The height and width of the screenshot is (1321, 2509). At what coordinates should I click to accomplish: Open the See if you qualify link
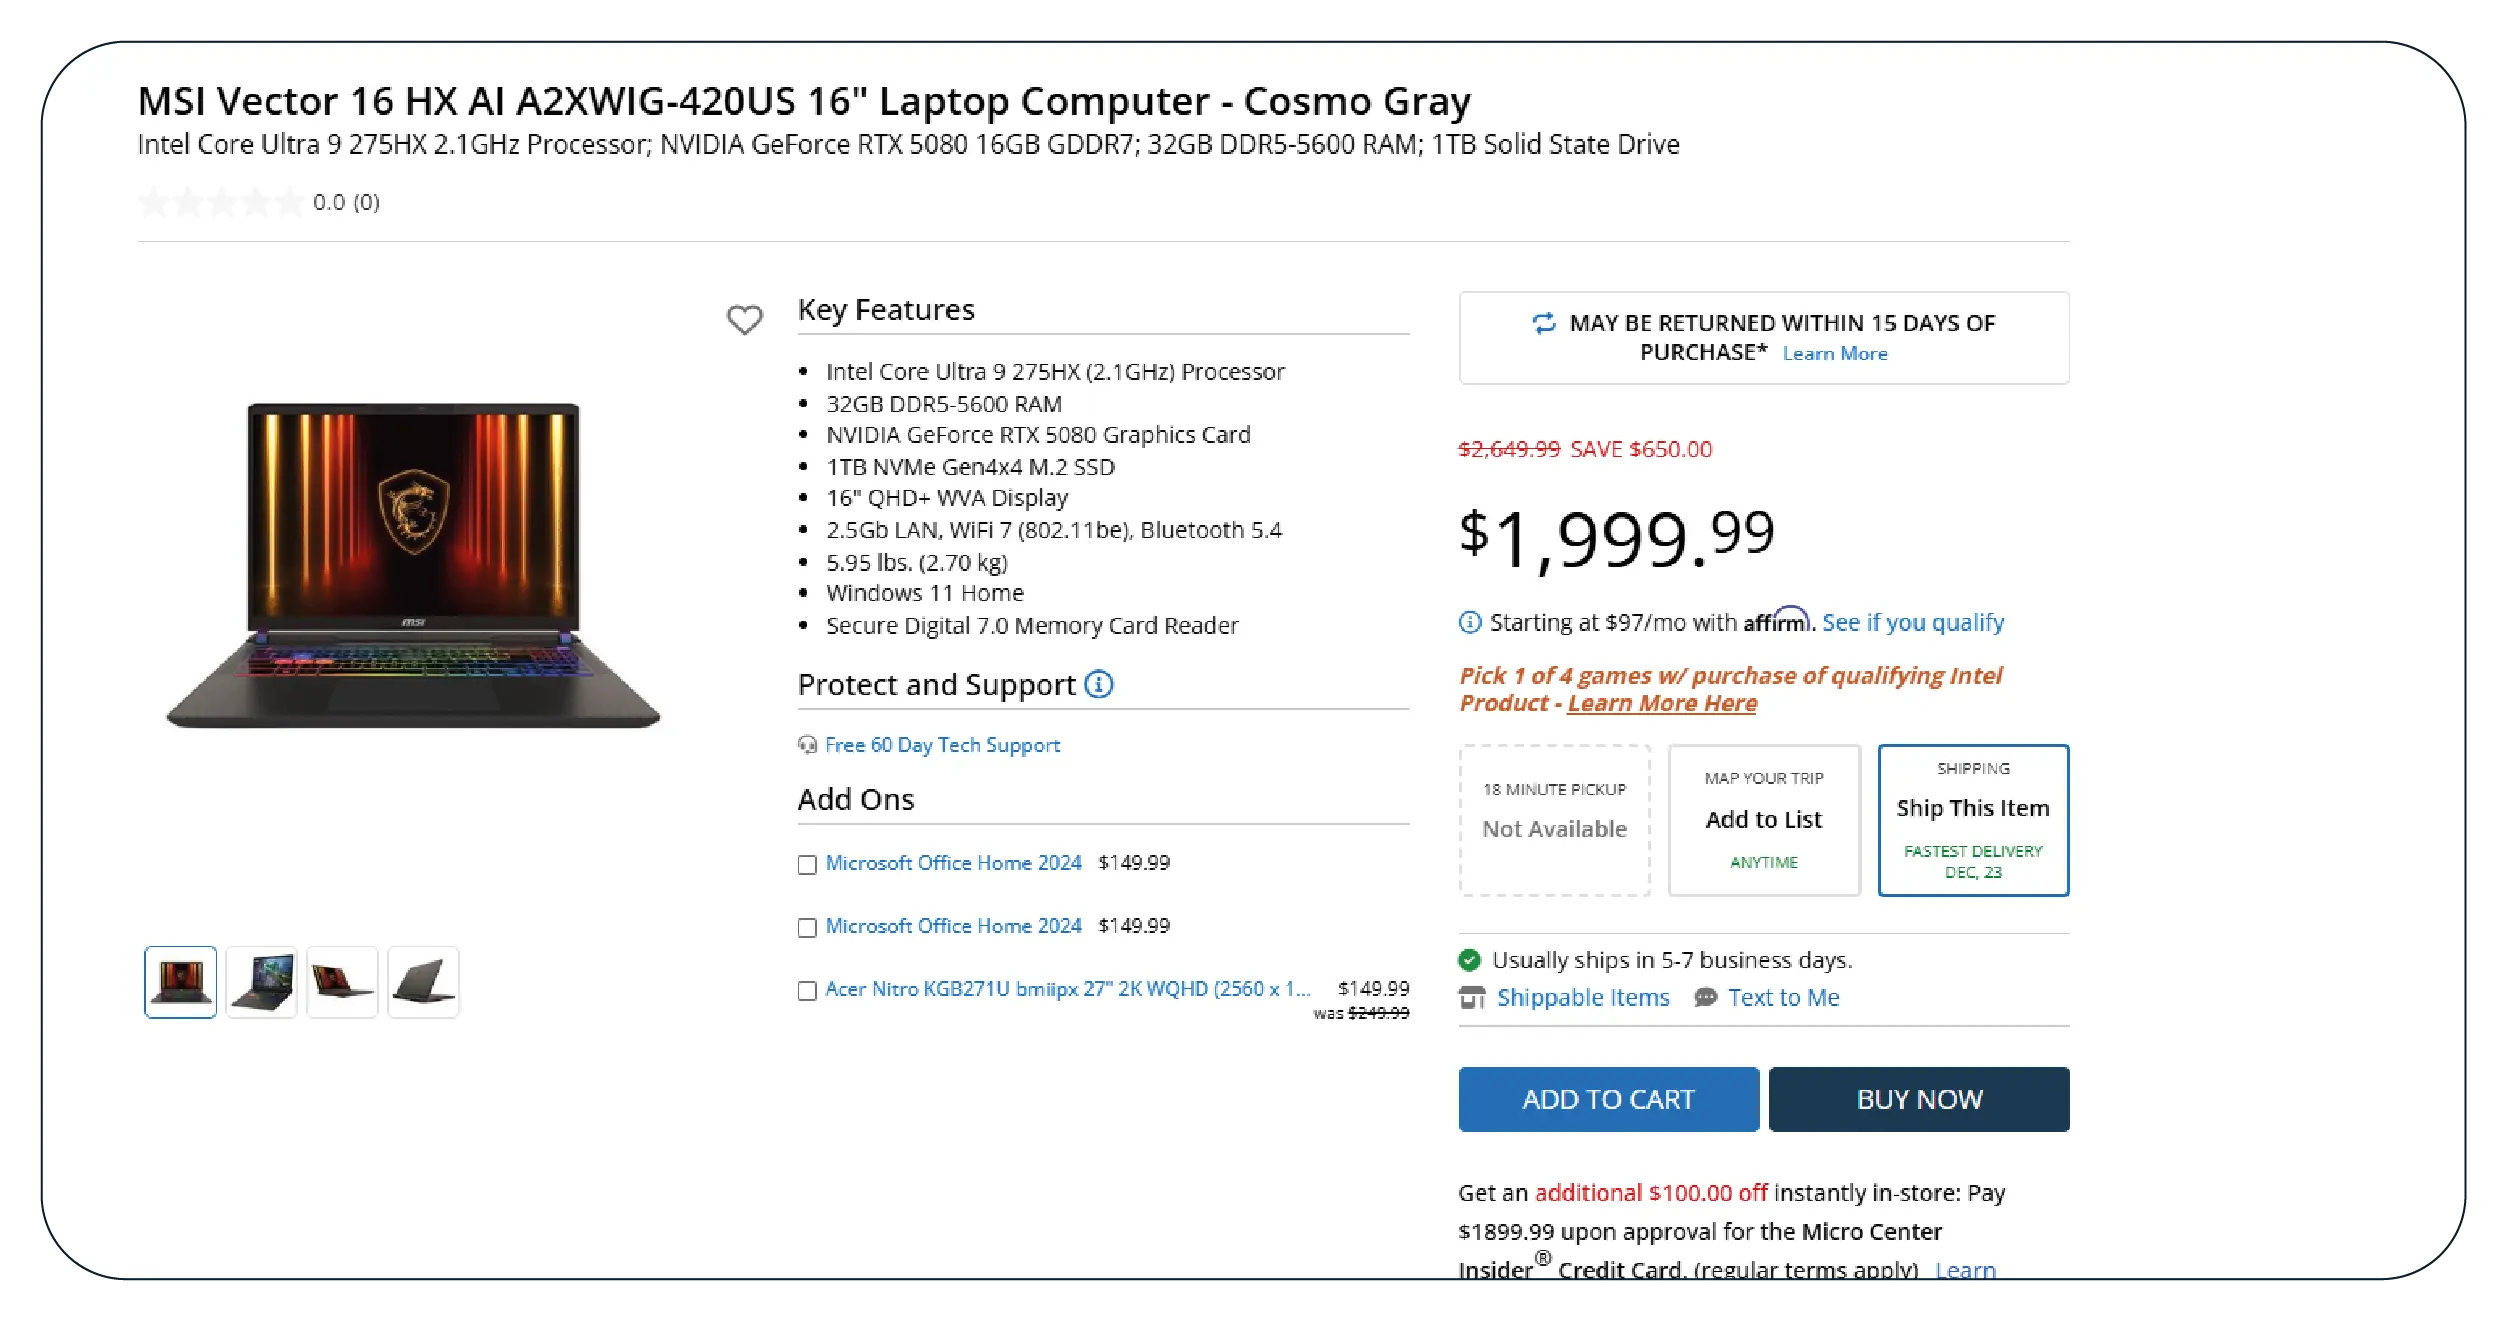(x=1912, y=623)
